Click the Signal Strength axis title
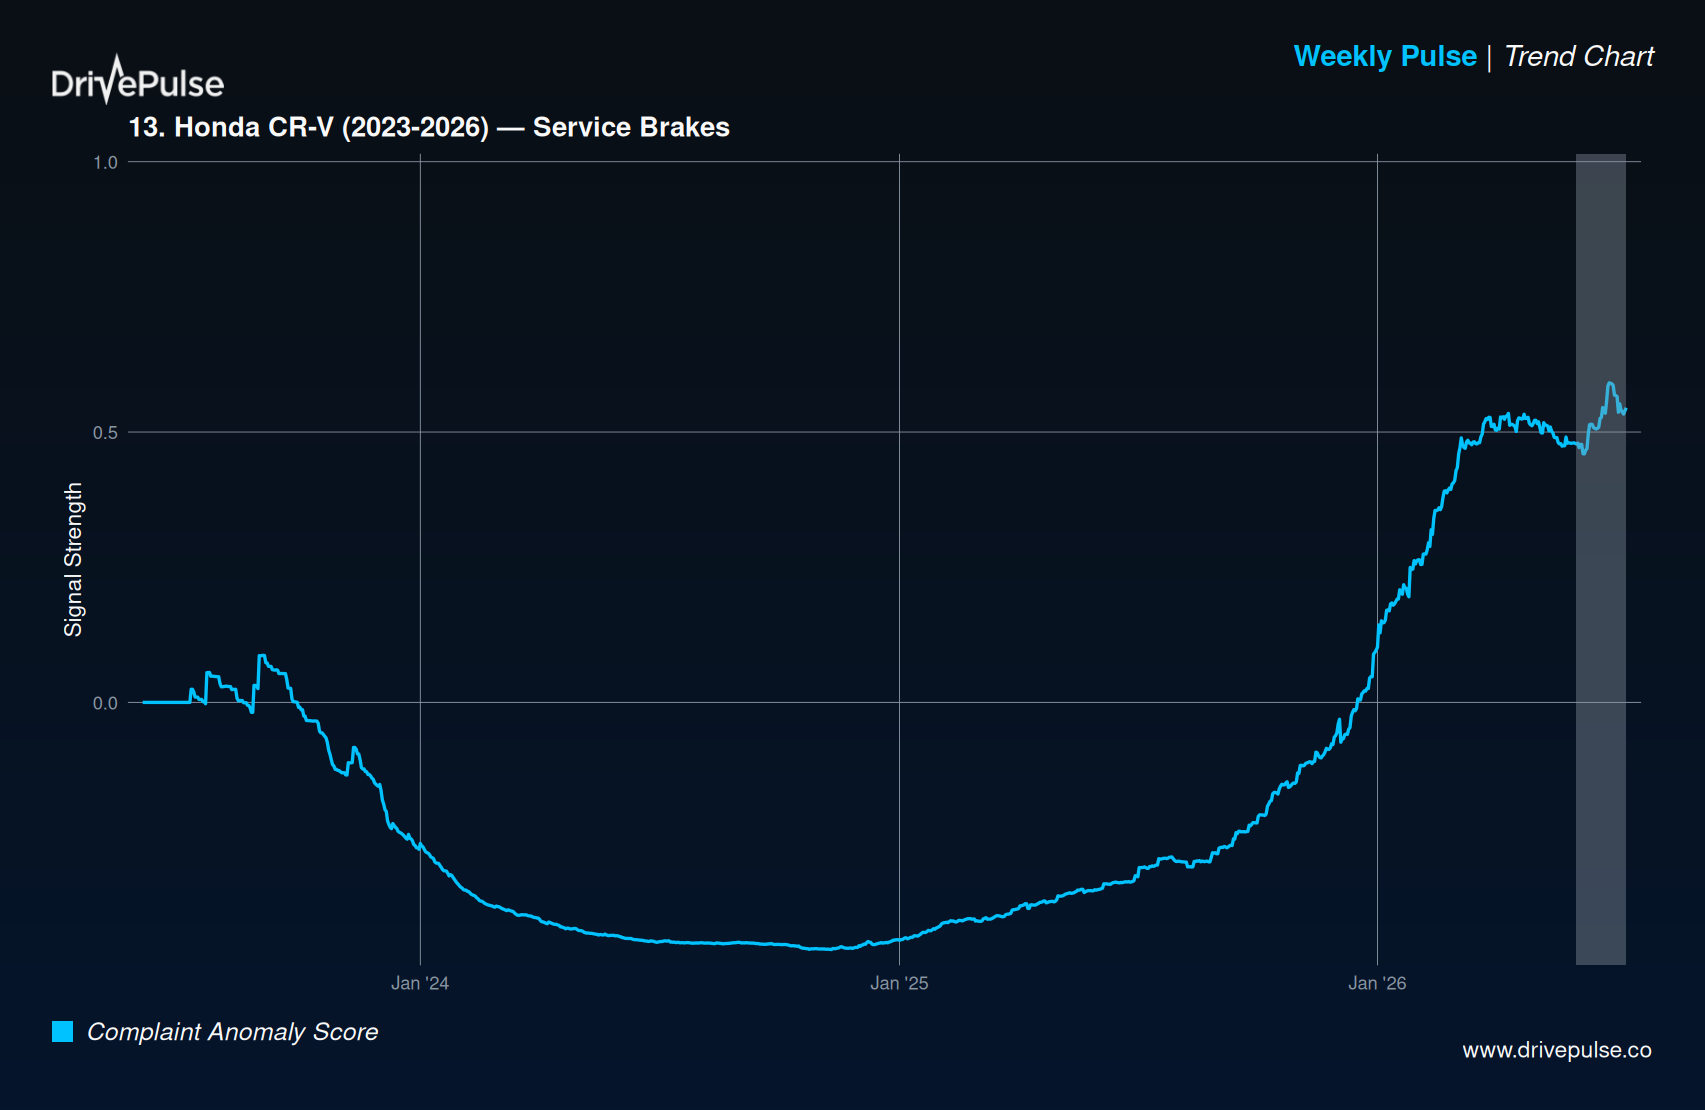Image resolution: width=1705 pixels, height=1110 pixels. 73,559
